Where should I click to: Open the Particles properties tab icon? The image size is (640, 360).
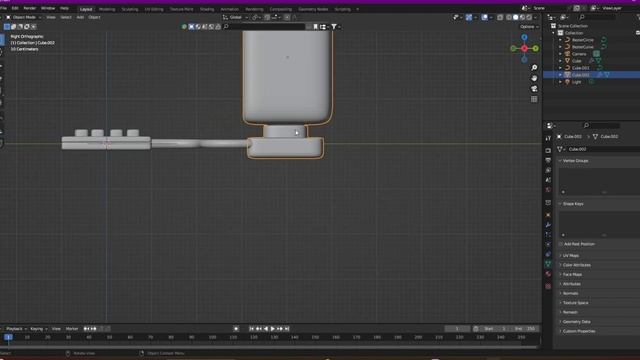click(x=548, y=235)
